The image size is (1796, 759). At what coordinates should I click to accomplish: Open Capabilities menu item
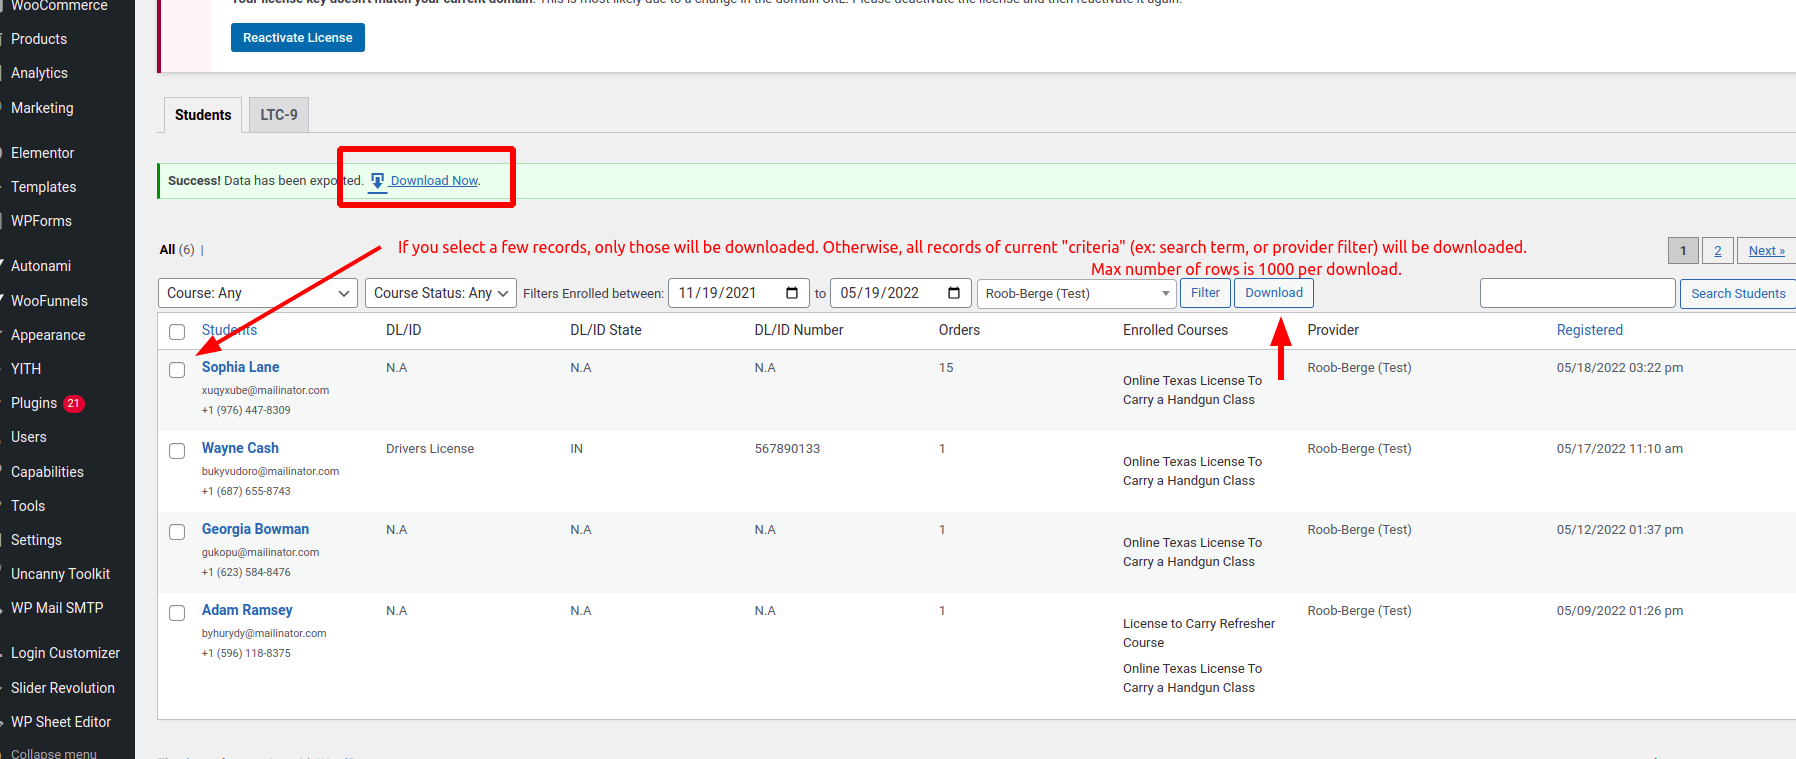click(48, 472)
